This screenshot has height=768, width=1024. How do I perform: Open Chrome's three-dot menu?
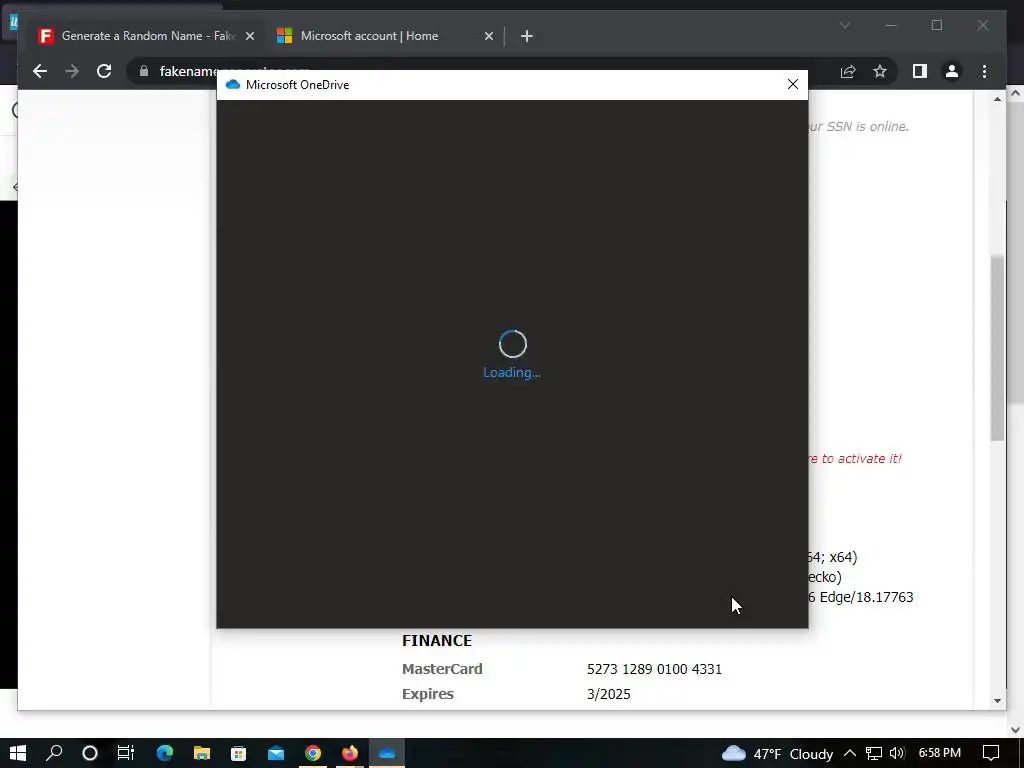984,71
